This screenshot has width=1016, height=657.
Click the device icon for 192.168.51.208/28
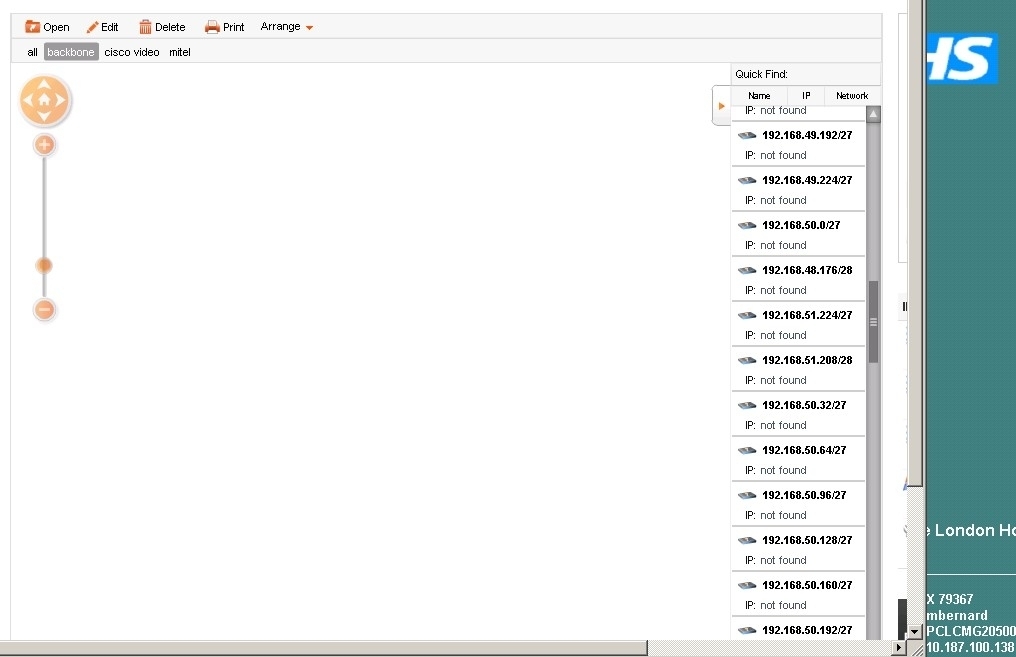747,360
